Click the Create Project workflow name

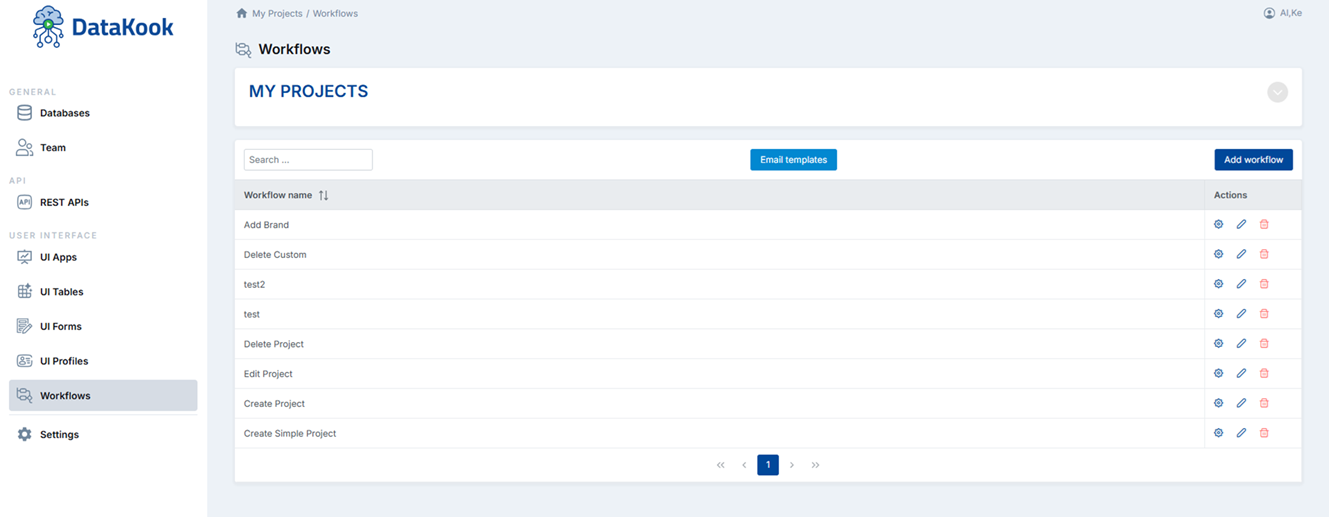click(274, 404)
